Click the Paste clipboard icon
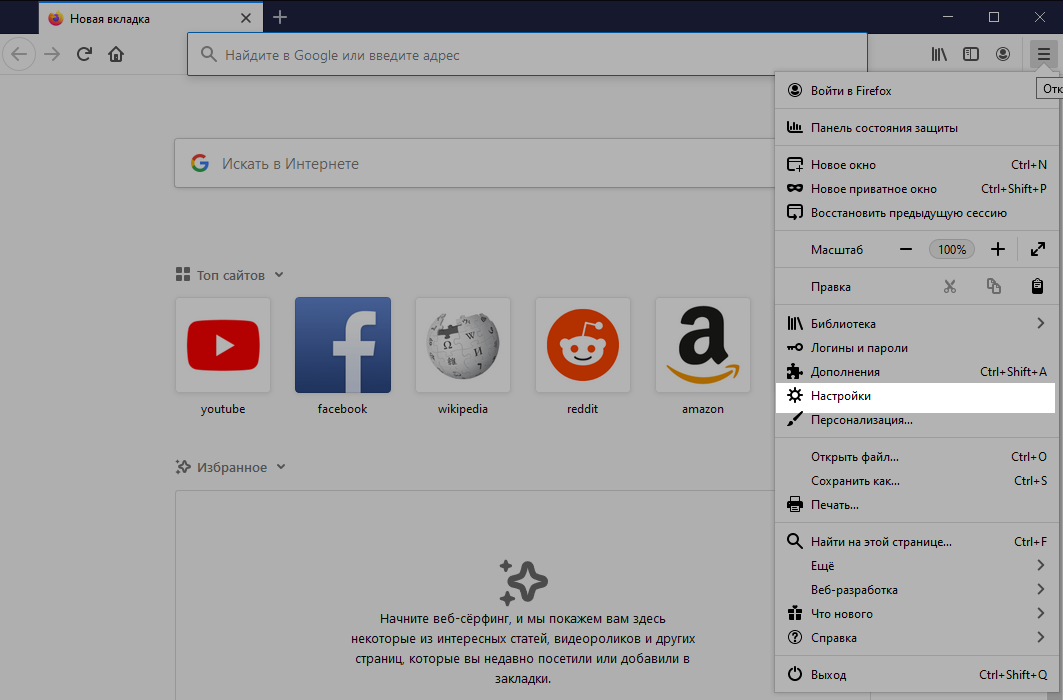The image size is (1063, 700). tap(1037, 287)
